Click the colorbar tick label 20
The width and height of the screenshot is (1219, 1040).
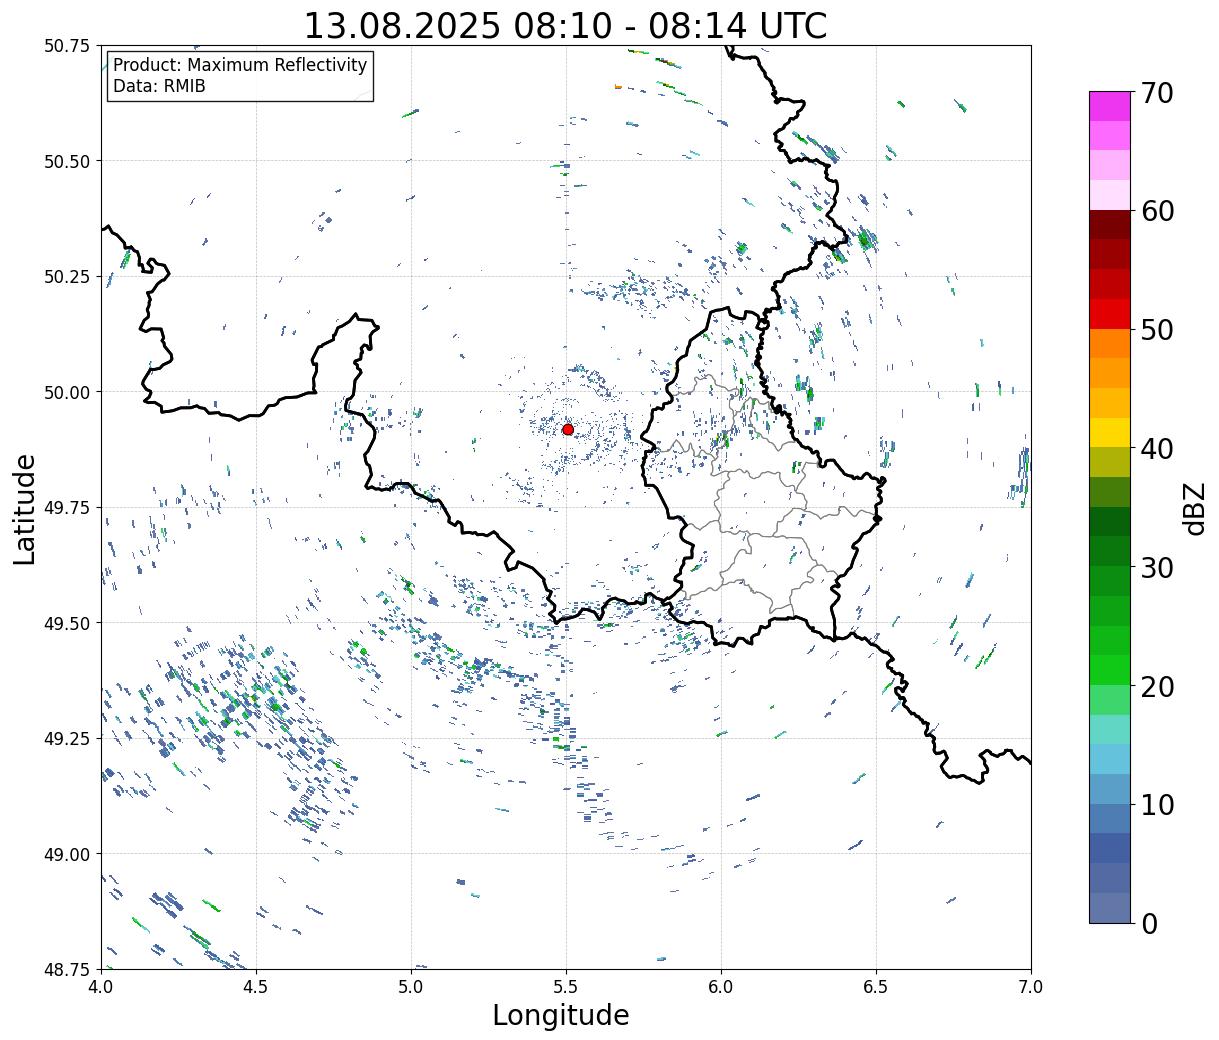1157,686
